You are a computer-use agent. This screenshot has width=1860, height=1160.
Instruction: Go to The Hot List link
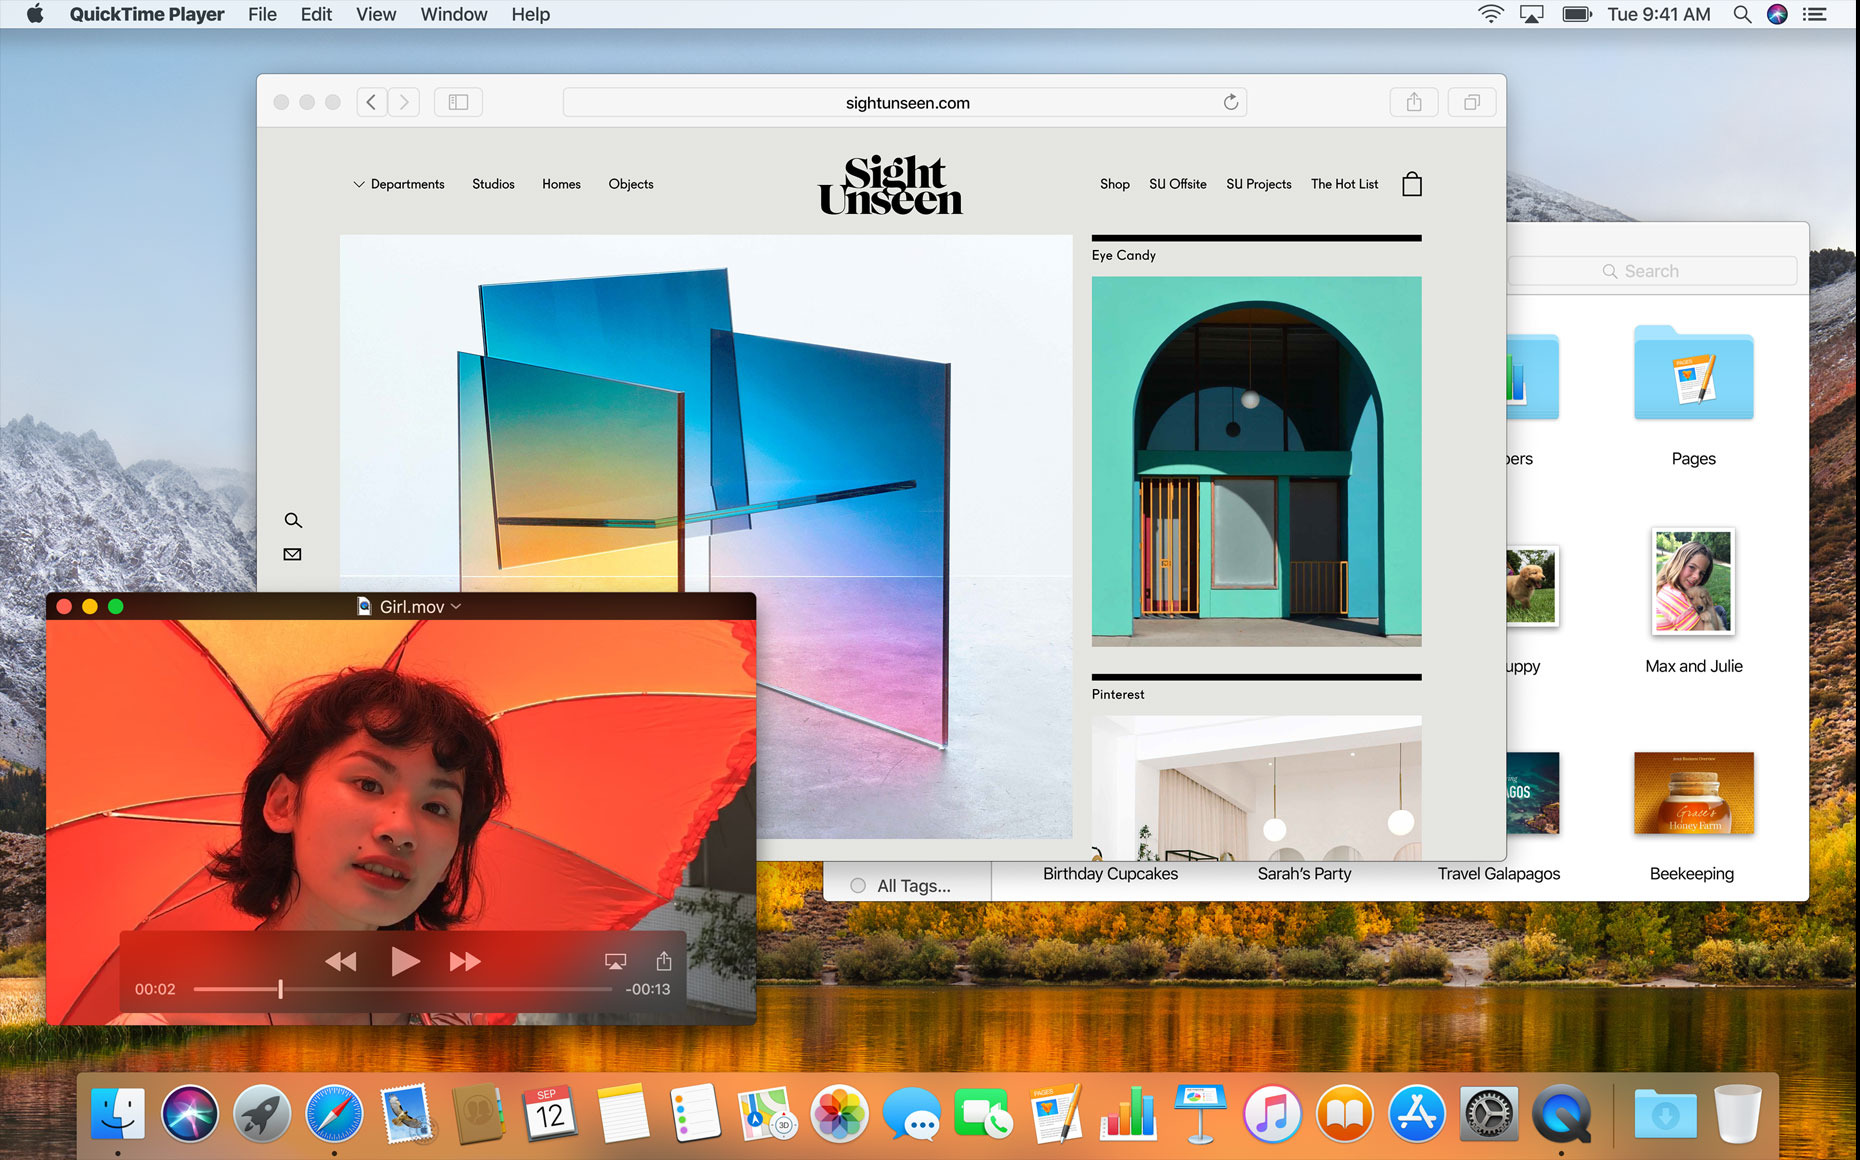[1344, 184]
